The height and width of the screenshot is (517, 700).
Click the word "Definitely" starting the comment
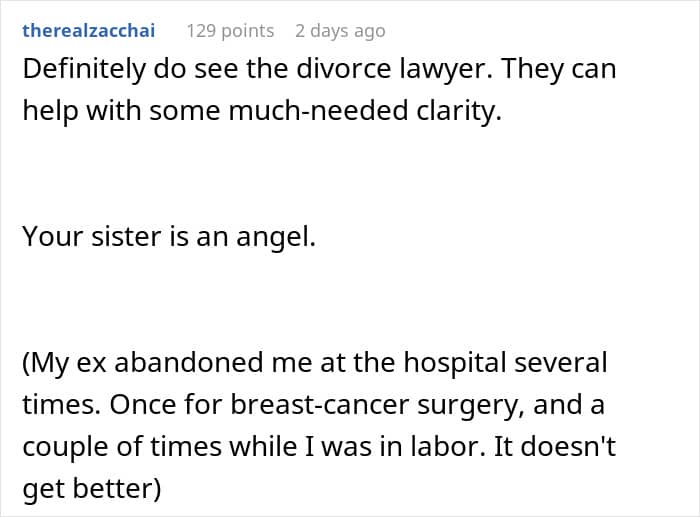click(x=84, y=70)
